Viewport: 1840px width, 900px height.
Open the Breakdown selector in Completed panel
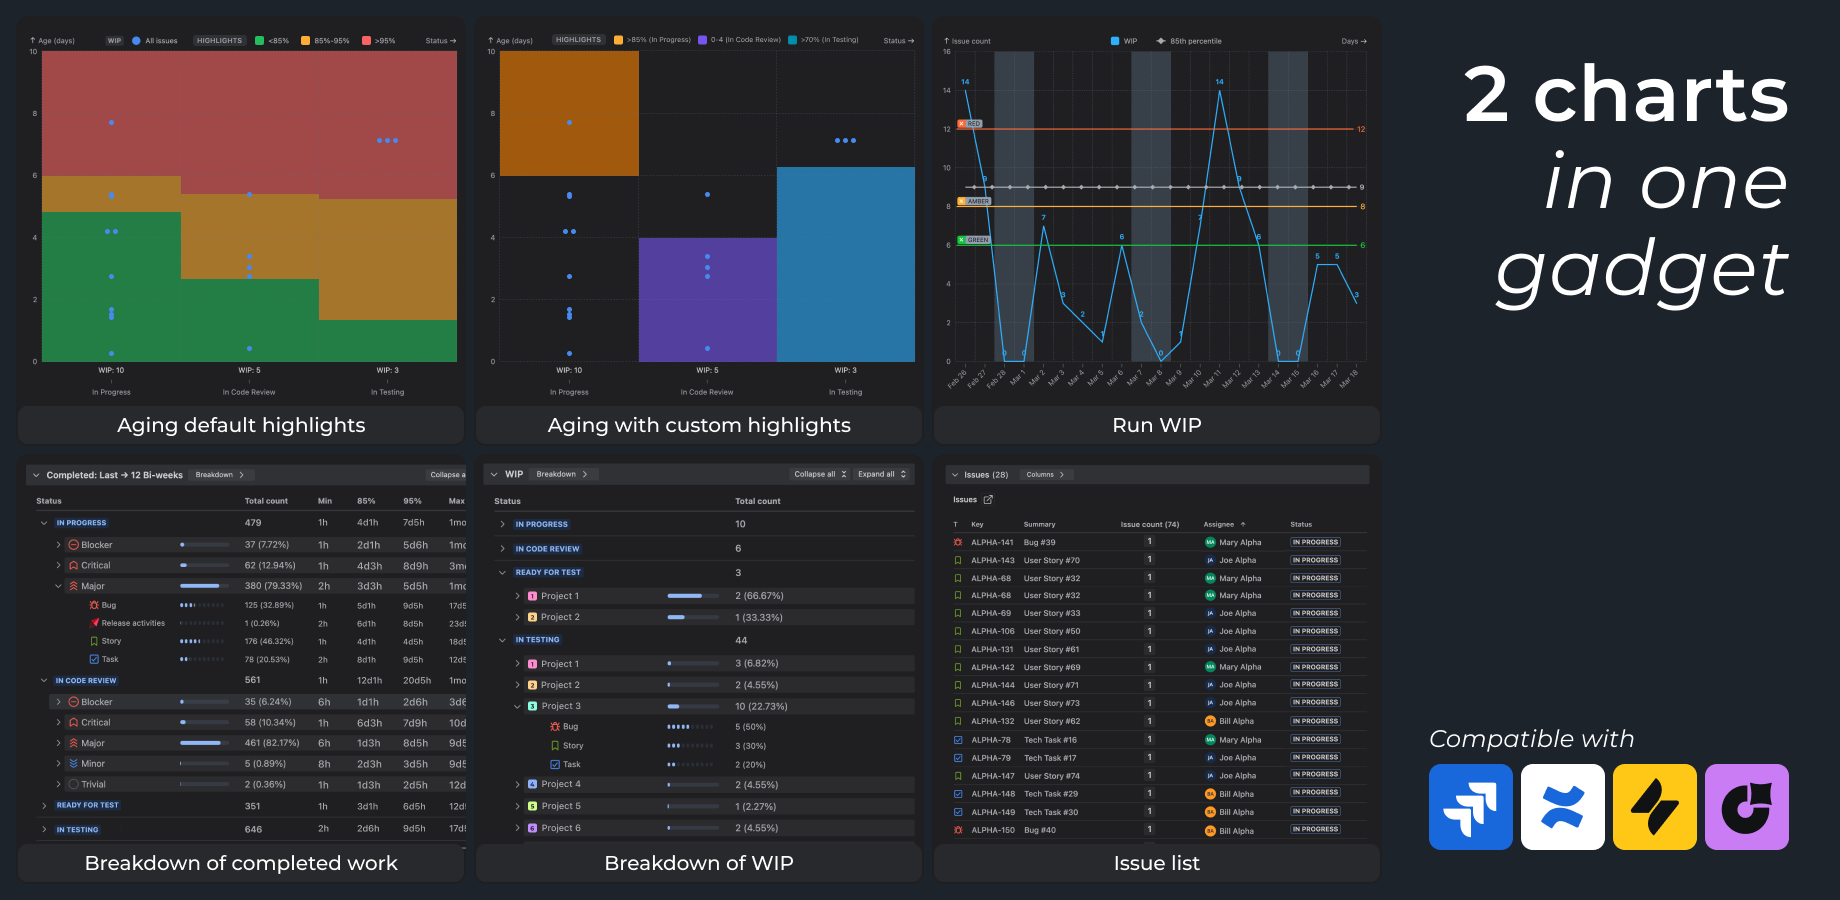click(x=221, y=474)
